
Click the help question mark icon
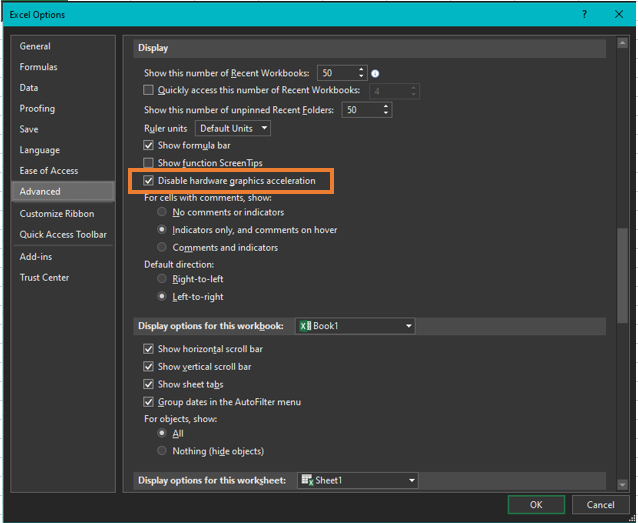point(584,15)
